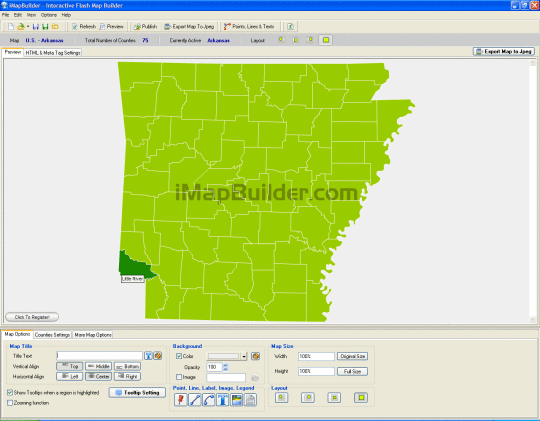This screenshot has height=421, width=540.
Task: Choose first layout option in bottom Layout group
Action: point(282,398)
